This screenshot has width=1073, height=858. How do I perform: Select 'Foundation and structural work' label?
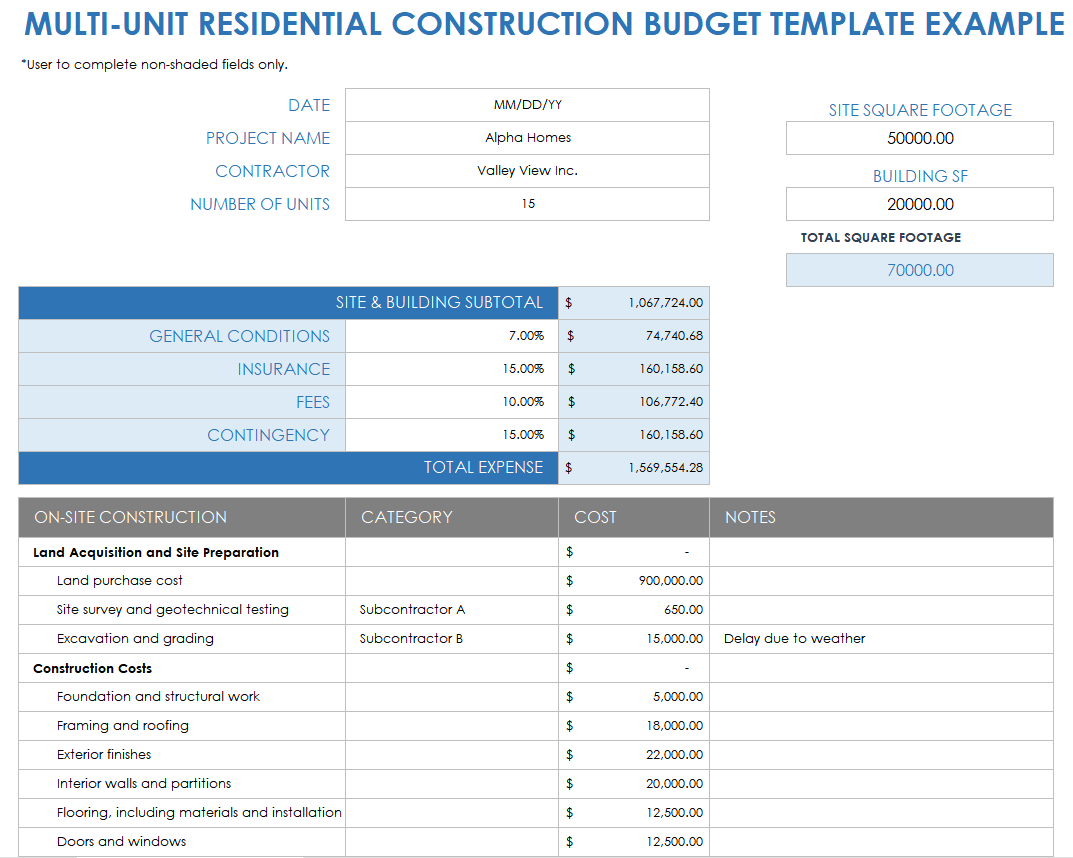pyautogui.click(x=158, y=697)
